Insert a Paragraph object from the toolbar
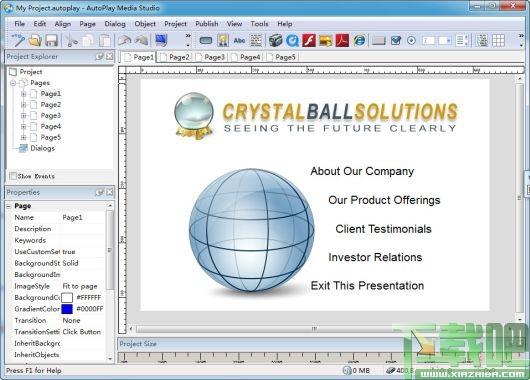This screenshot has height=380, width=530. coord(256,41)
